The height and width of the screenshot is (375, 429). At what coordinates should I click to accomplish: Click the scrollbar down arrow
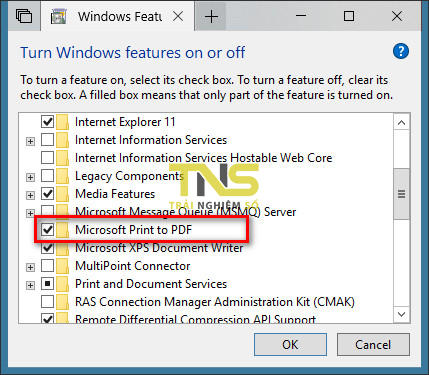pos(402,314)
